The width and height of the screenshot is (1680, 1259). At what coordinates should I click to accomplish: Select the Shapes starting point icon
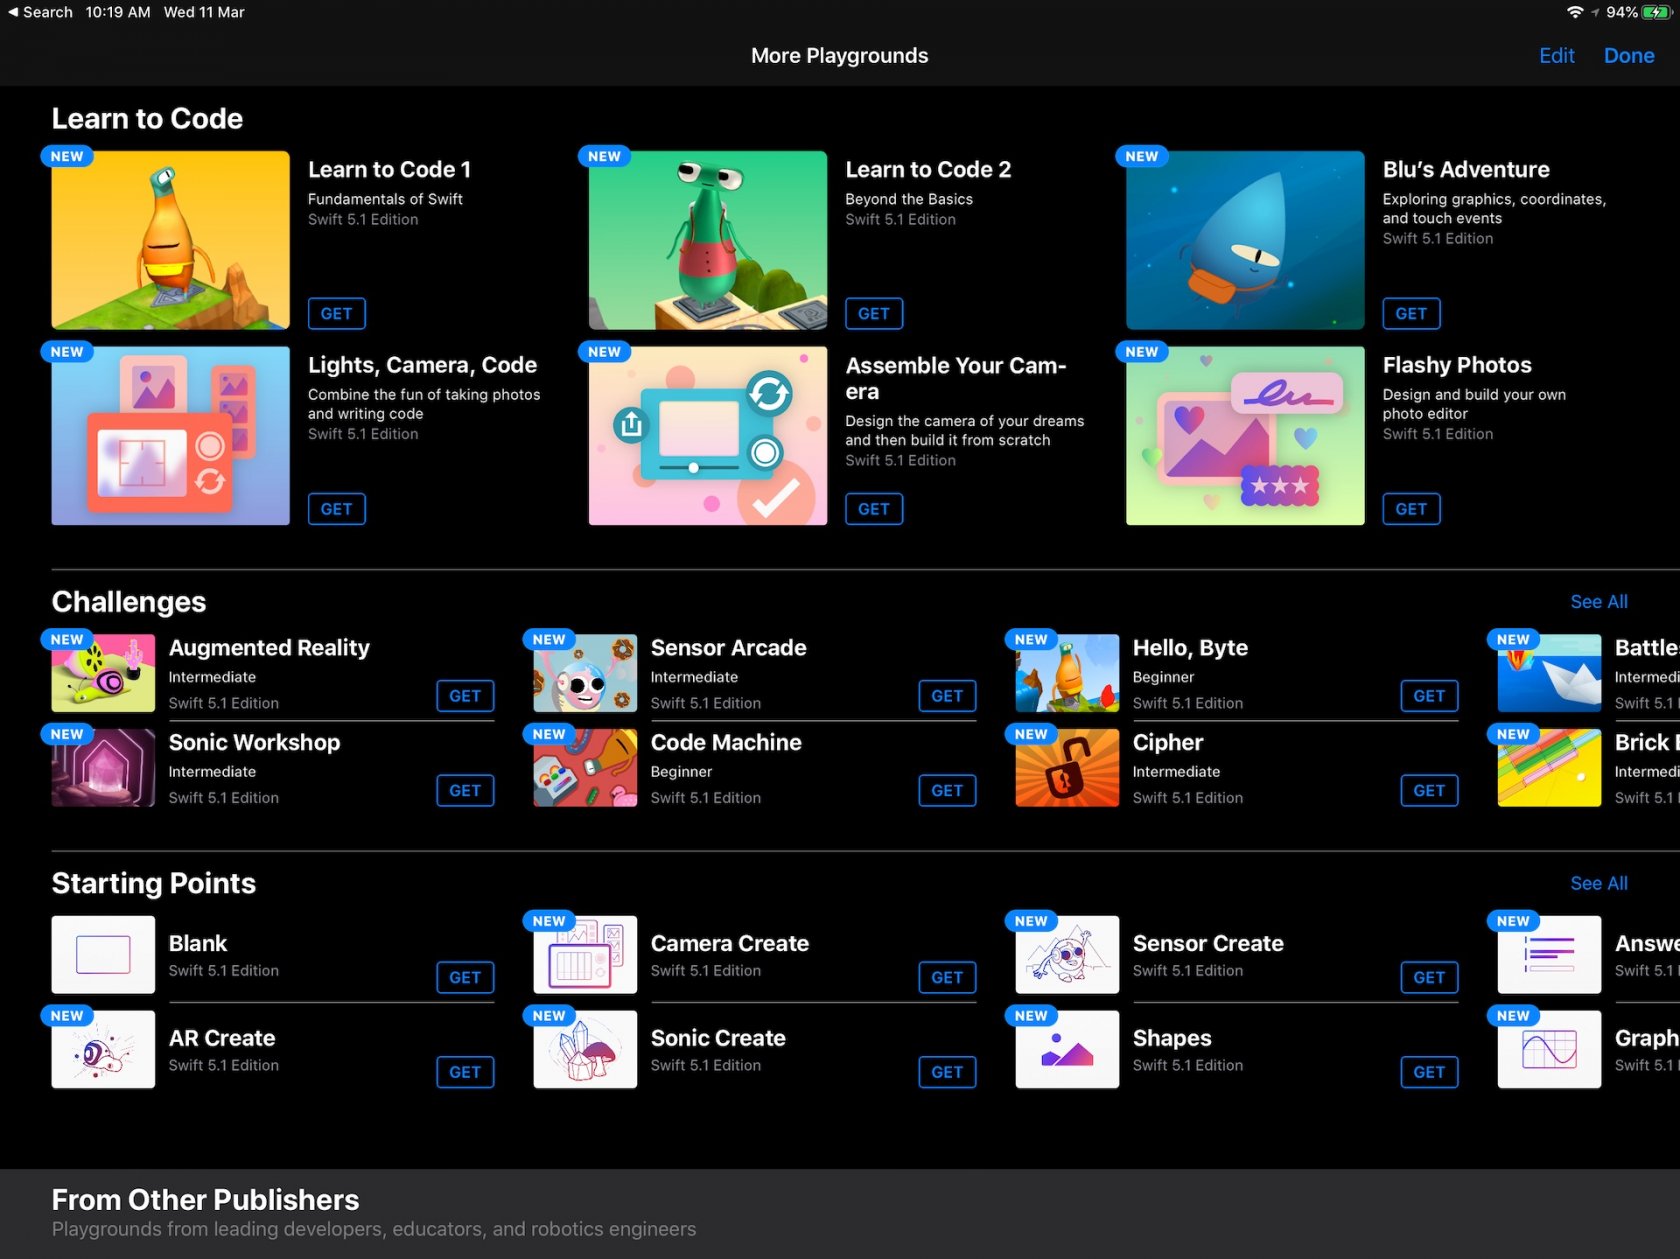click(1066, 1049)
